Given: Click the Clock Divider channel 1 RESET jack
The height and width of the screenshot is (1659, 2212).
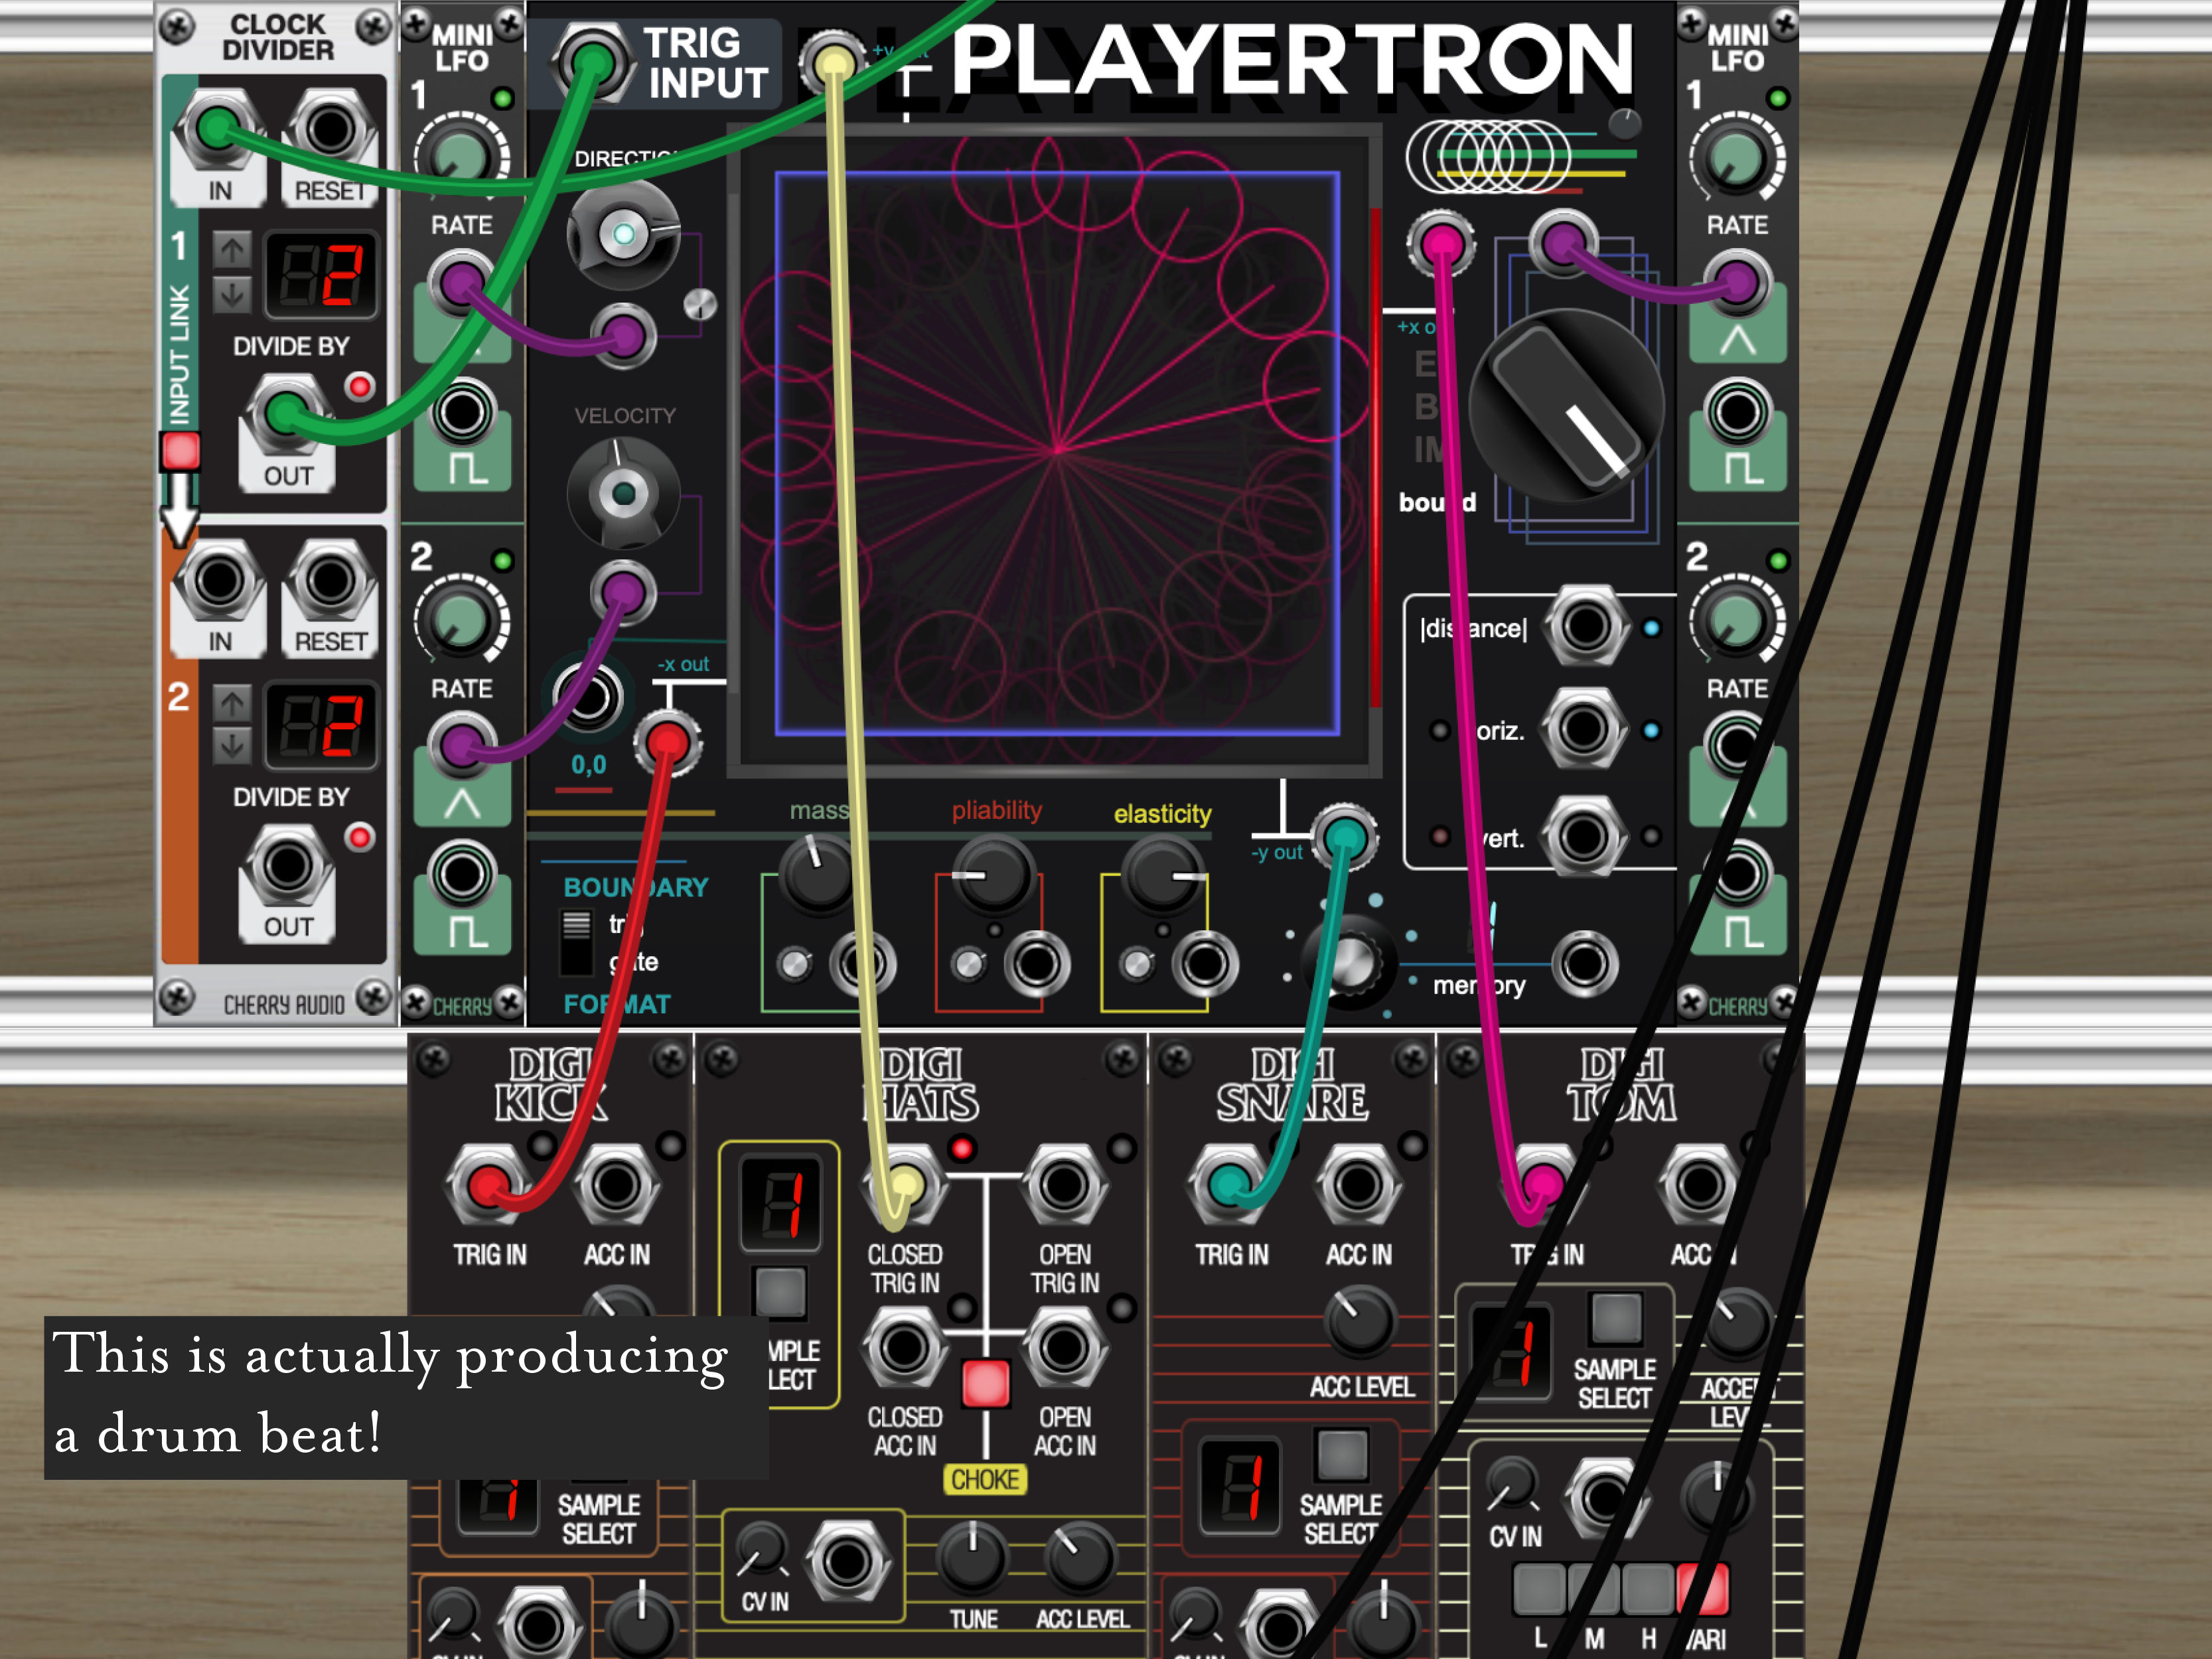Looking at the screenshot, I should 330,128.
